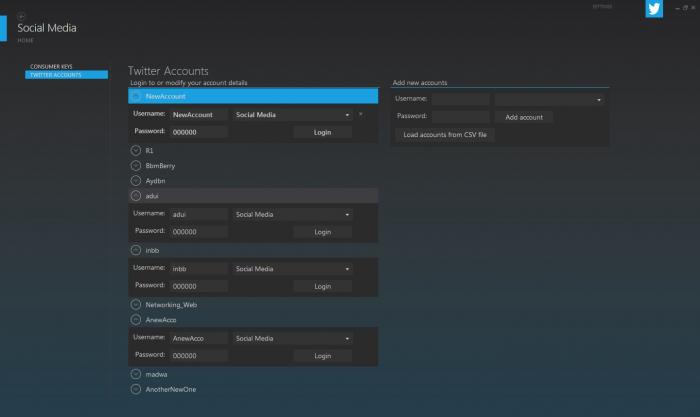Collapse the NewAccount header row
The height and width of the screenshot is (417, 700).
pyautogui.click(x=253, y=96)
